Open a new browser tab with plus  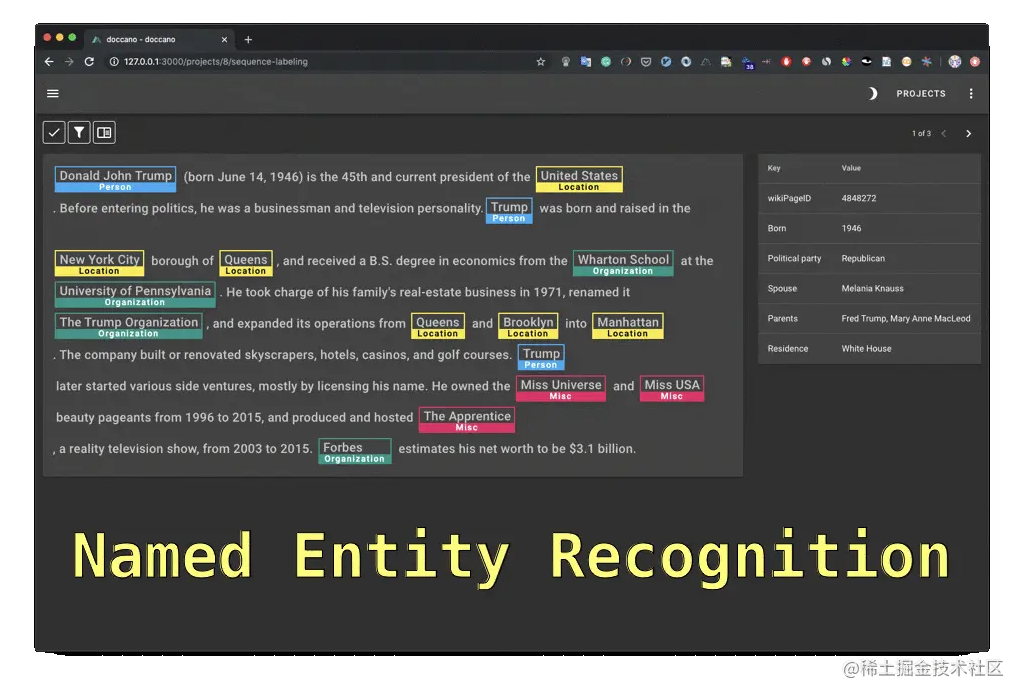(x=248, y=39)
